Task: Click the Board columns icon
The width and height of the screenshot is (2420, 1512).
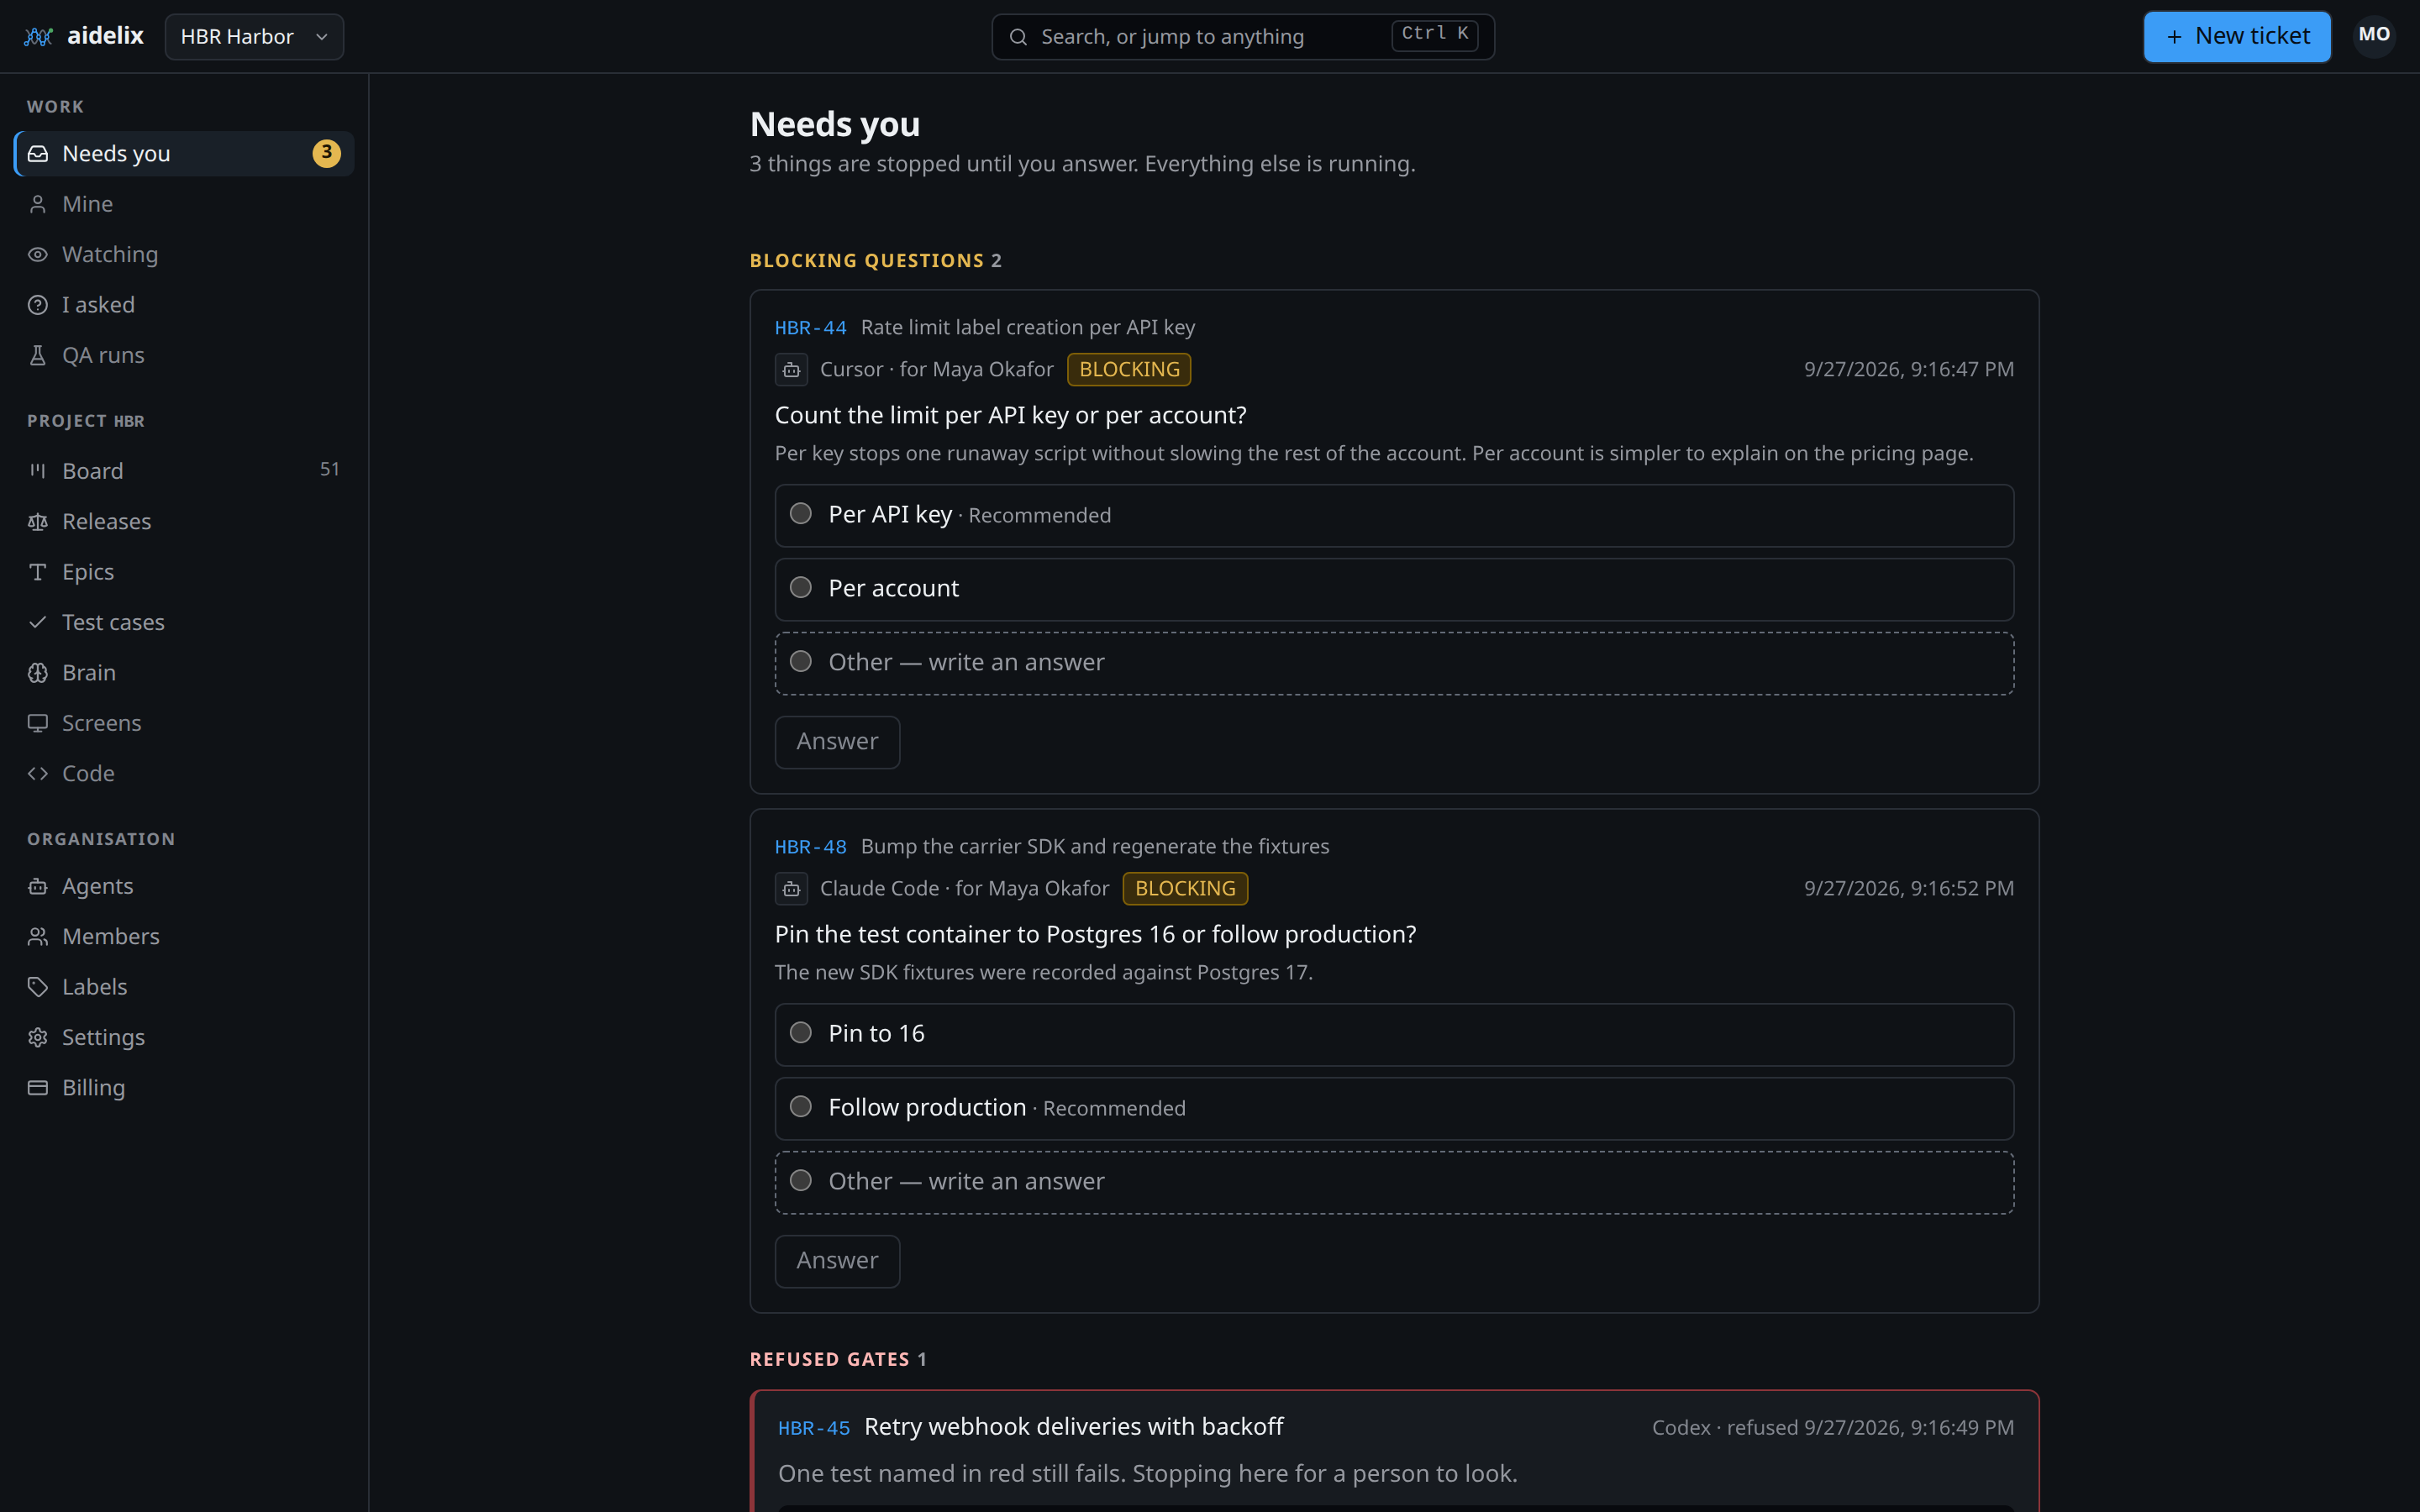Action: pyautogui.click(x=38, y=471)
